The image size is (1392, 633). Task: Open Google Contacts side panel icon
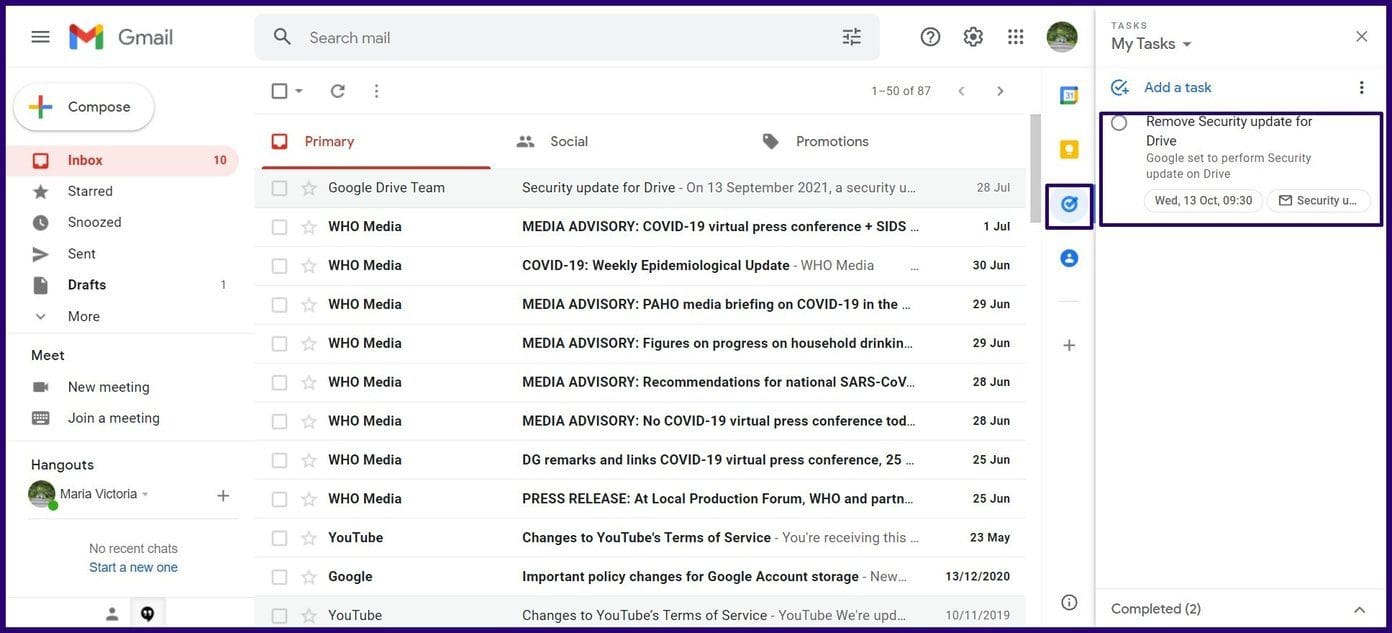click(1069, 258)
